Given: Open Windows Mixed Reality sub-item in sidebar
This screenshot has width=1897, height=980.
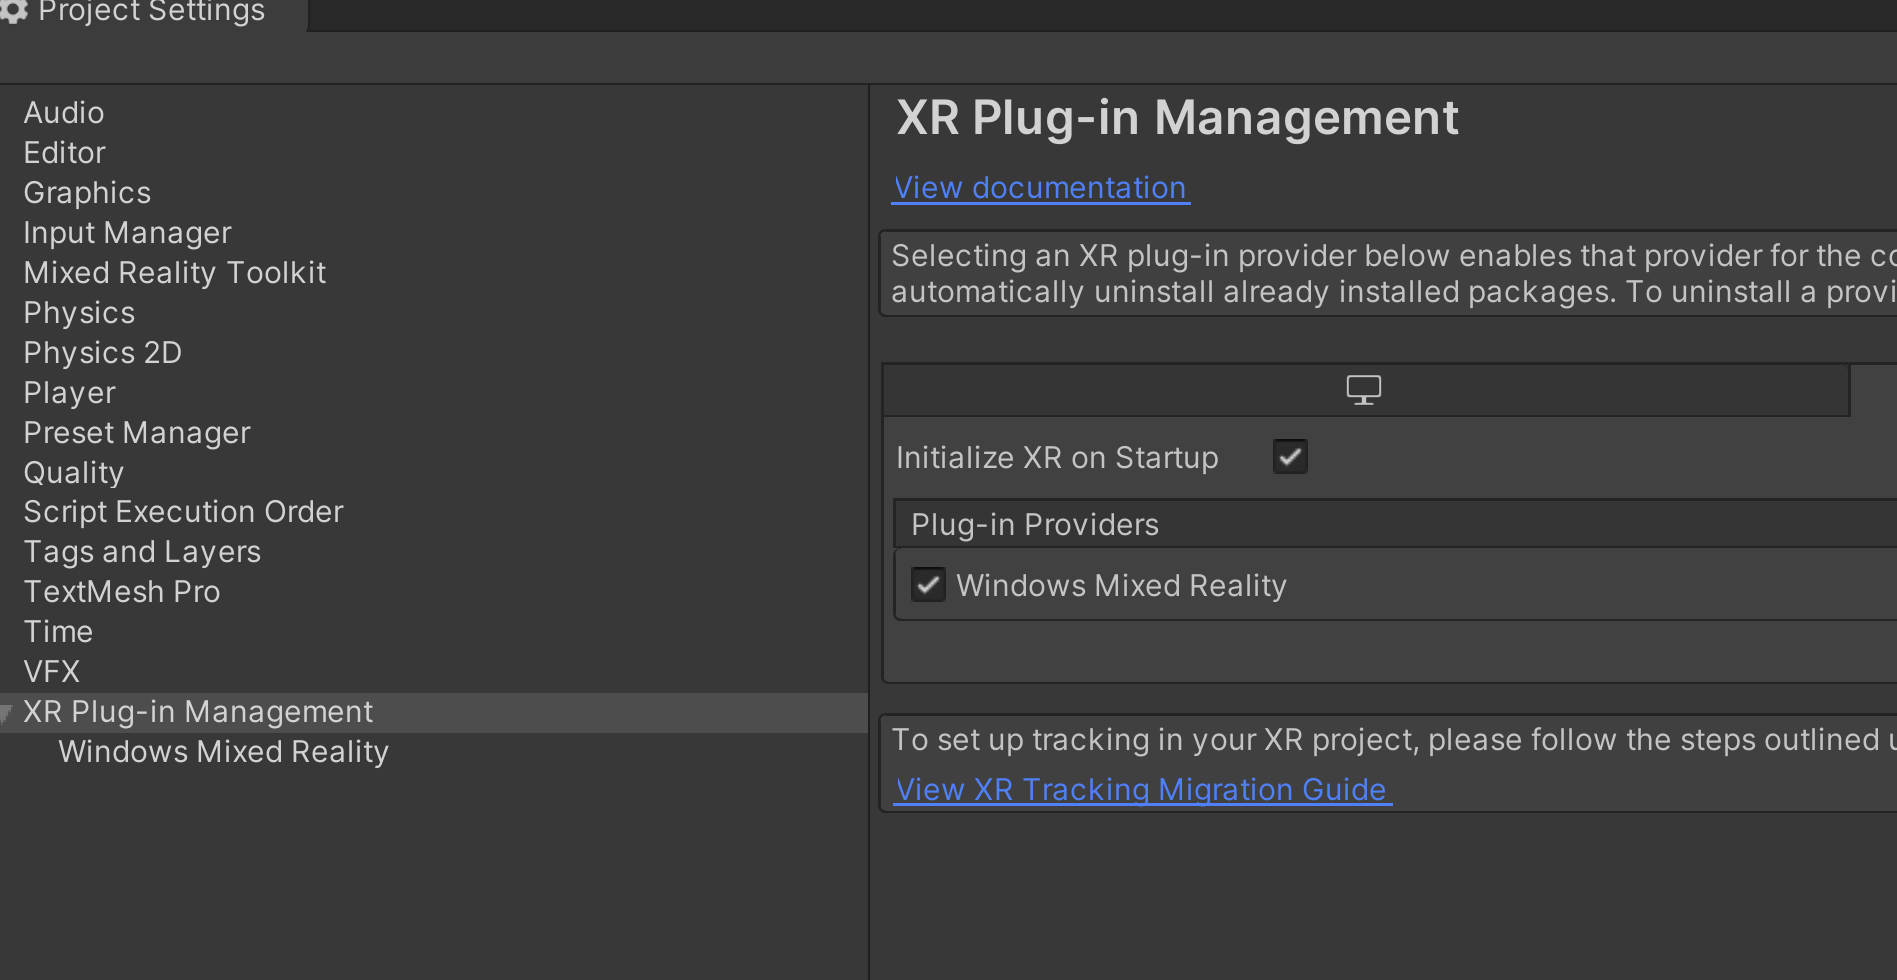Looking at the screenshot, I should click(x=224, y=752).
